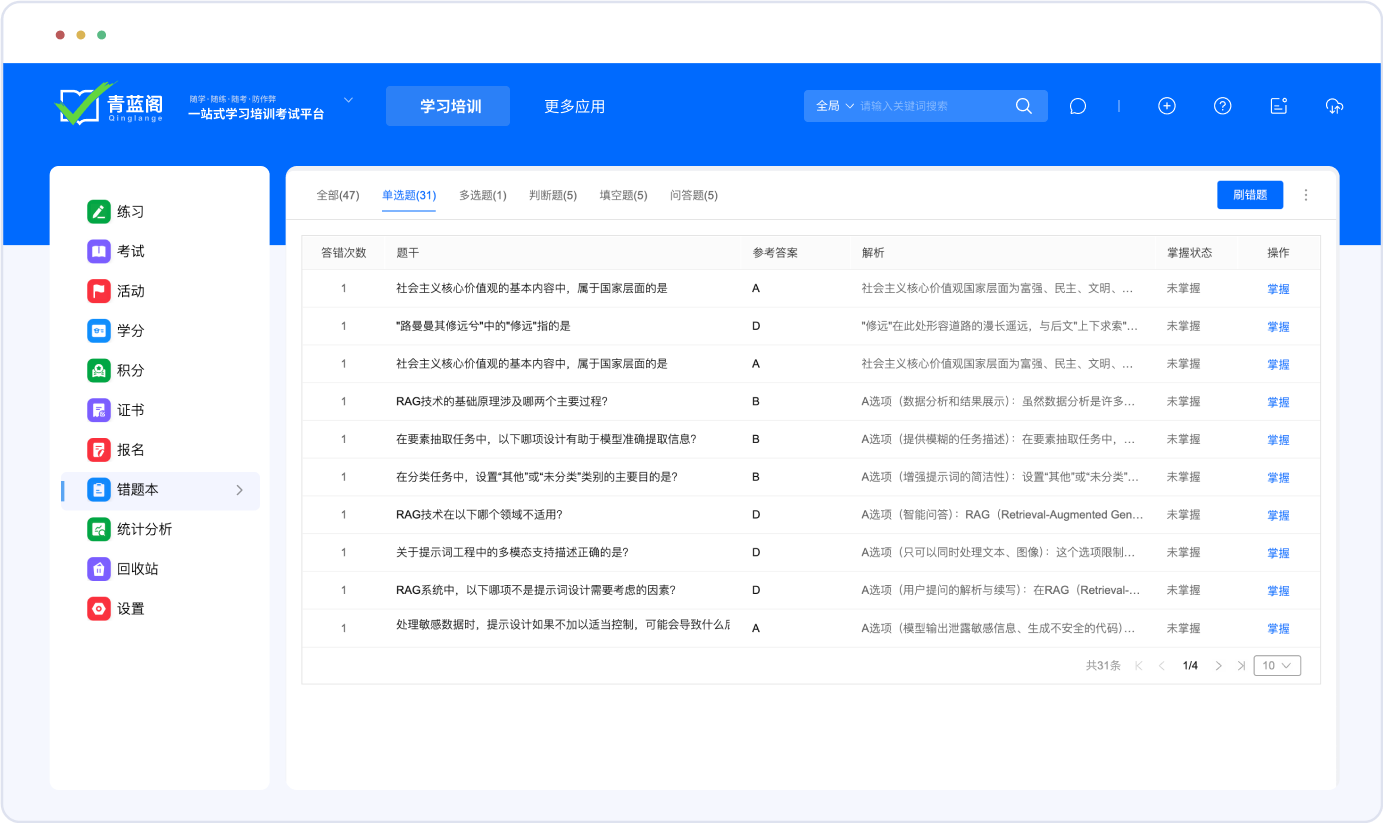
Task: Open the page size dropdown showing 10
Action: pyautogui.click(x=1278, y=666)
